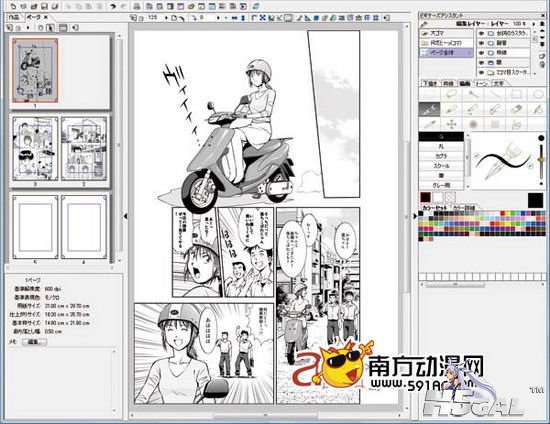550x424 pixels.
Task: Collapse left panel with the black arrow
Action: click(125, 216)
